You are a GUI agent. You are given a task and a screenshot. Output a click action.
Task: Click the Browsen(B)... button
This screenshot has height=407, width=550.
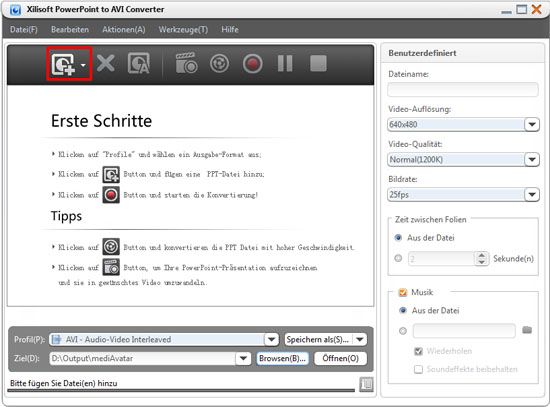(282, 359)
